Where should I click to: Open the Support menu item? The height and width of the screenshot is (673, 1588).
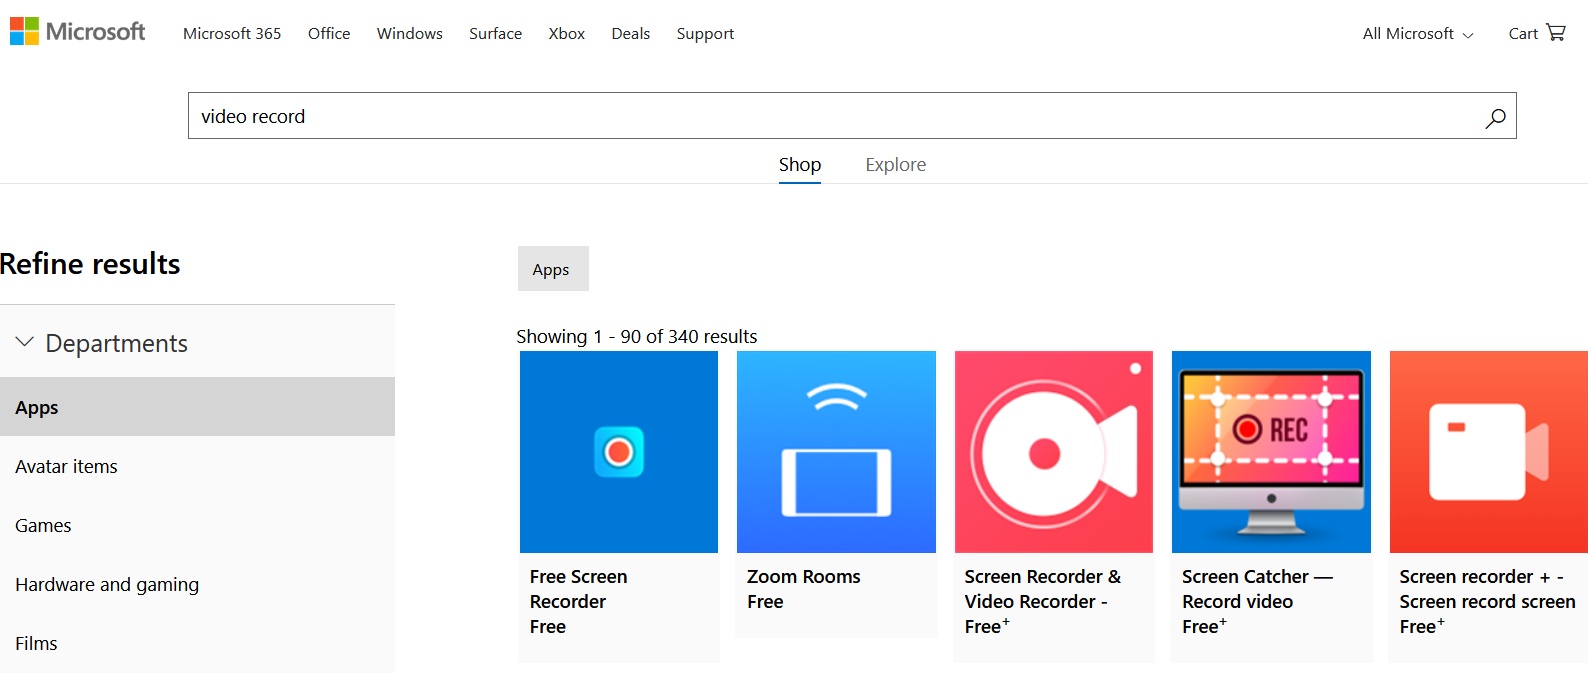tap(705, 34)
